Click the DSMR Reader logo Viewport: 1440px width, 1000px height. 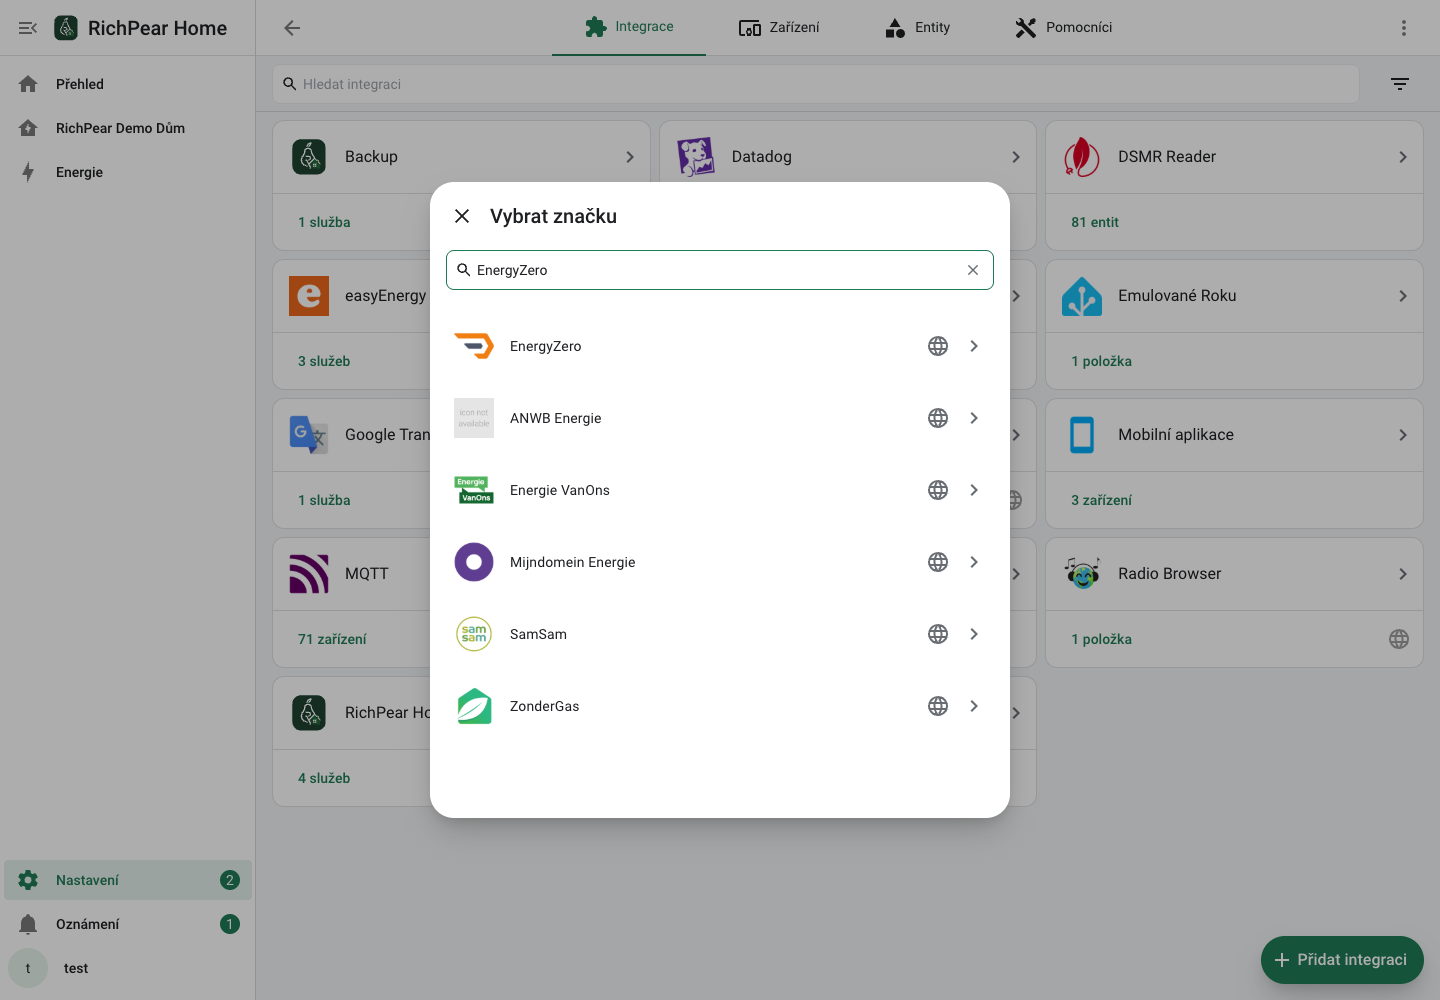point(1082,157)
